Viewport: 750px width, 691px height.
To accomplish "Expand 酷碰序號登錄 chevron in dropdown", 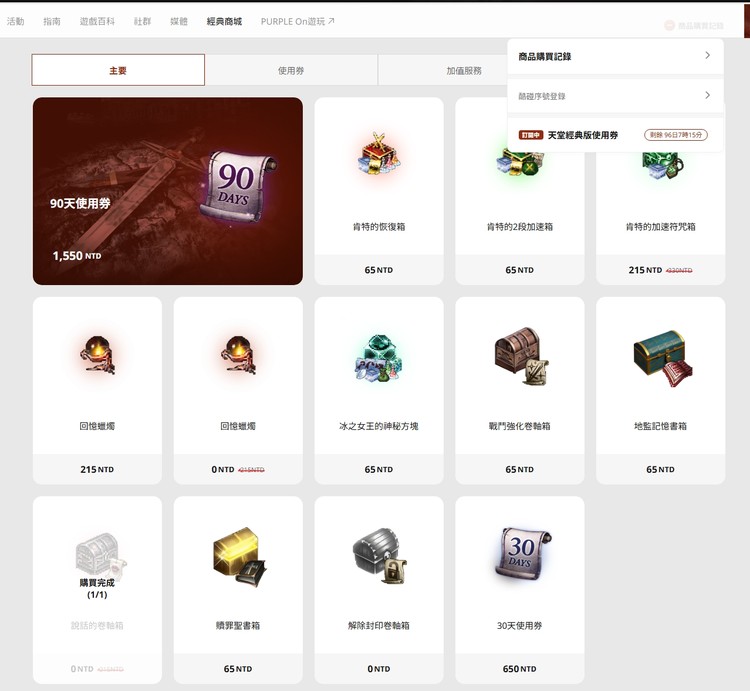I will (x=707, y=95).
